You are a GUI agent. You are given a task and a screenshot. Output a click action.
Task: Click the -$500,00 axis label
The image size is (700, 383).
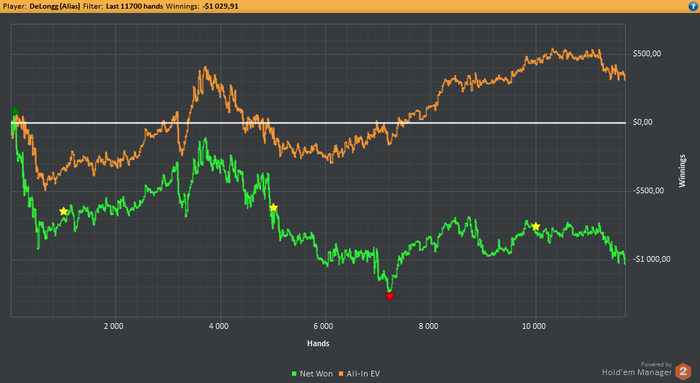tap(648, 191)
